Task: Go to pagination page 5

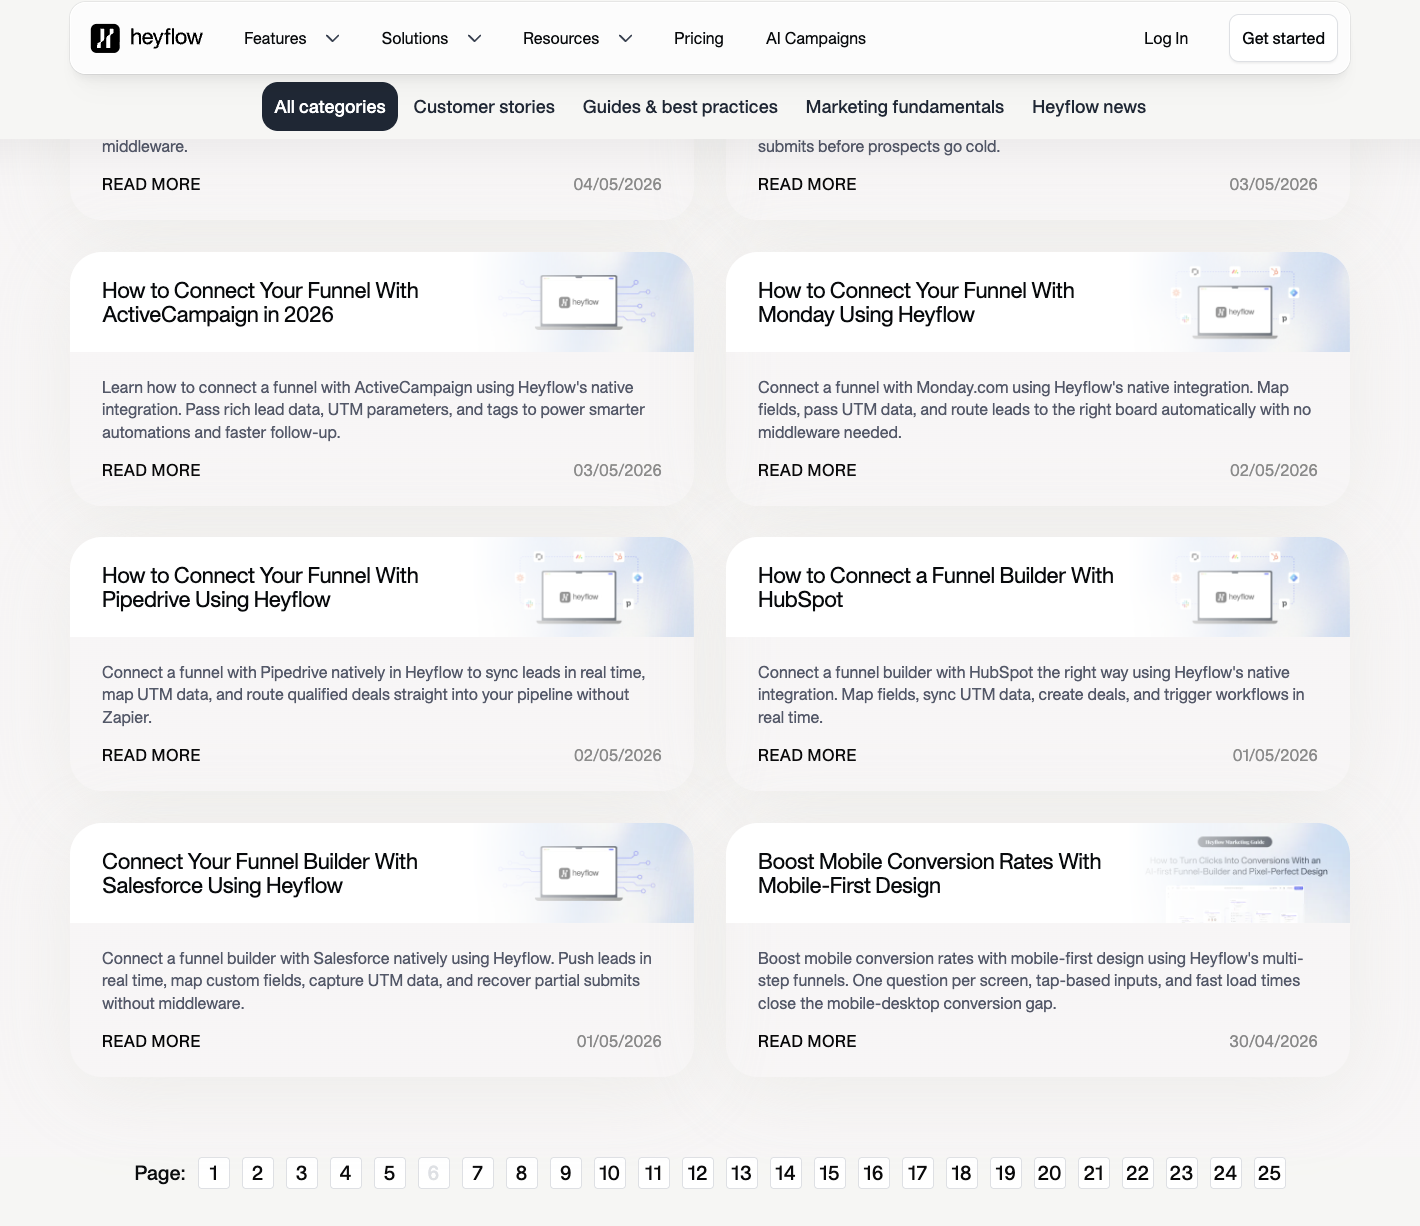Action: coord(390,1173)
